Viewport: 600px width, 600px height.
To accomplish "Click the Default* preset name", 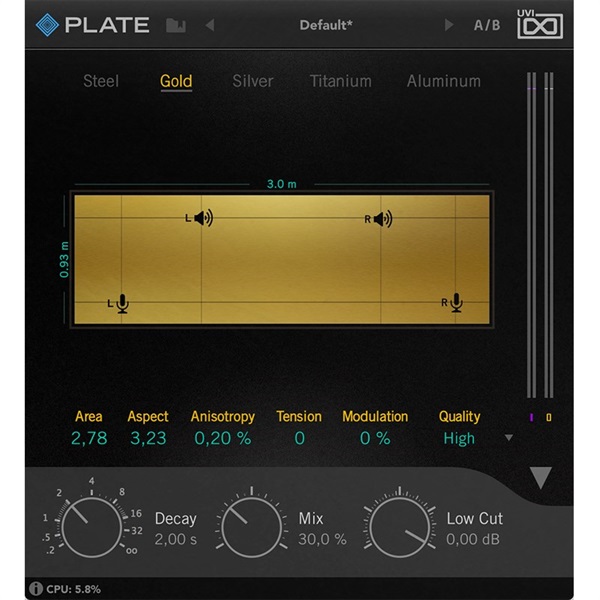I will (x=326, y=25).
